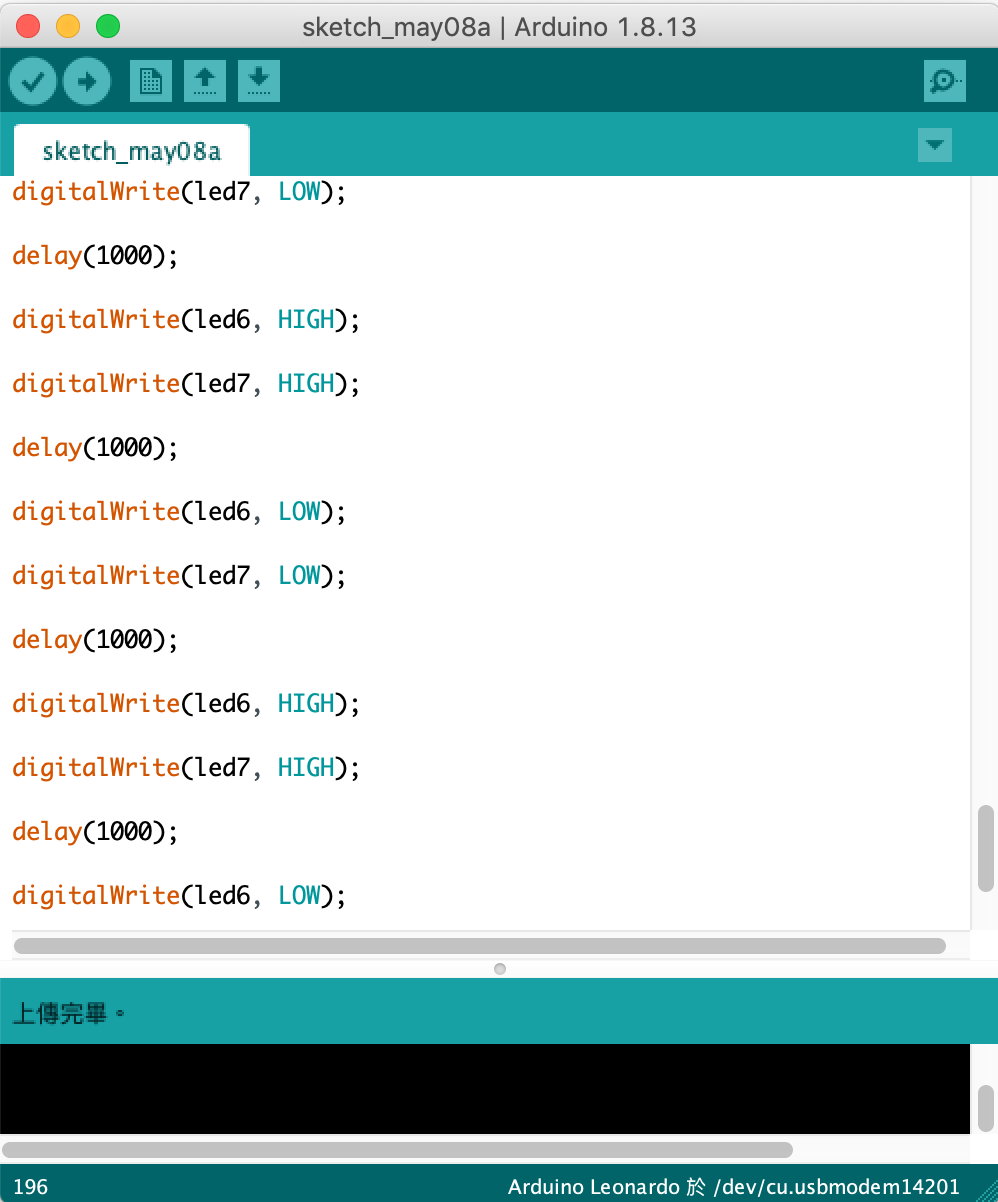Click first digitalWrite(led6, LOW); line
998x1202 pixels.
coord(179,512)
